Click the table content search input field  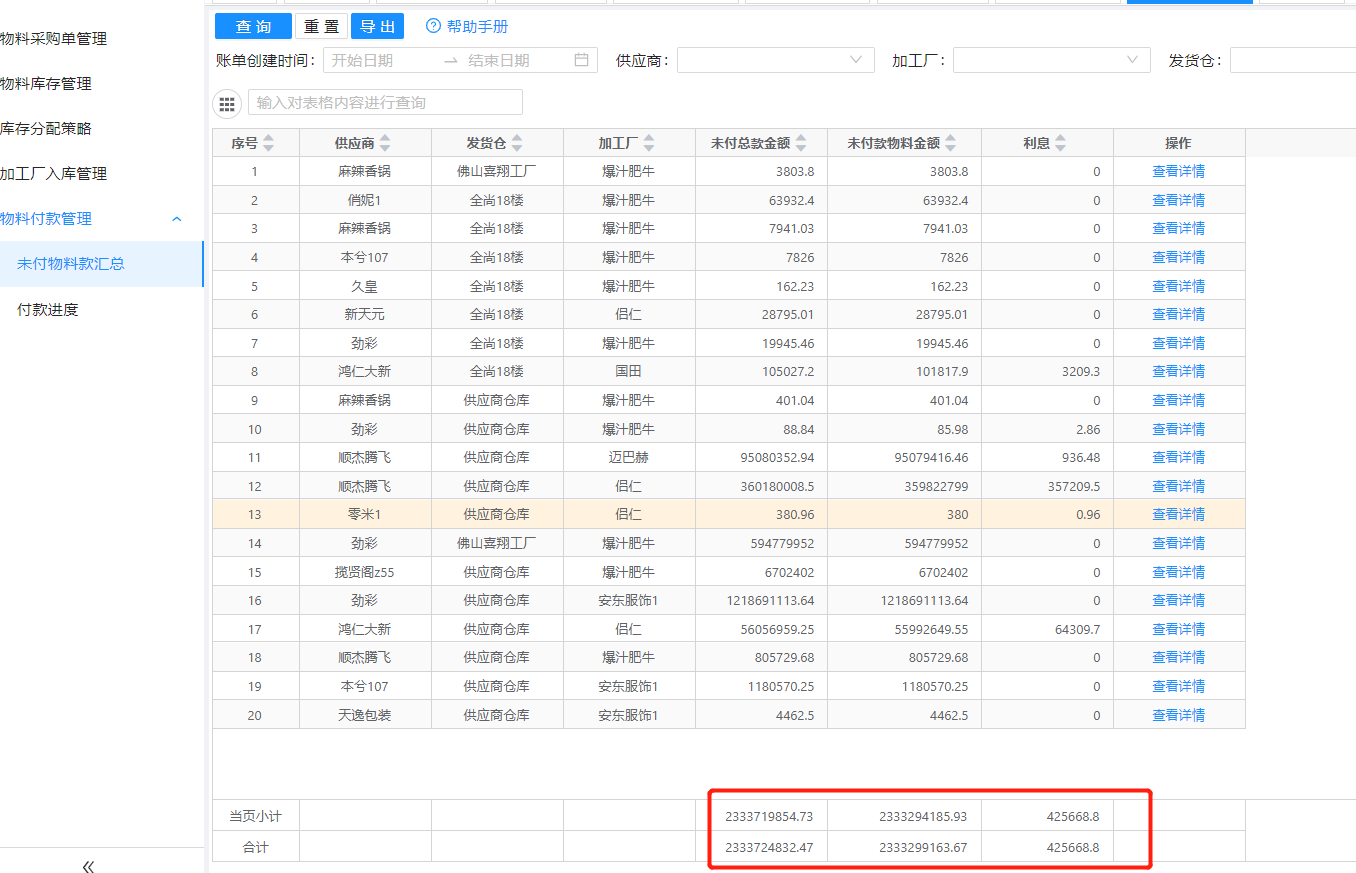click(385, 102)
